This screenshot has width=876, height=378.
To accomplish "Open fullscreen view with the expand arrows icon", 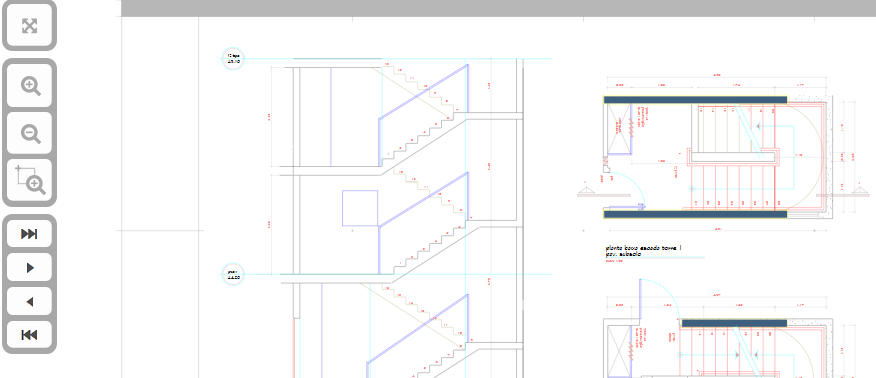I will 29,26.
